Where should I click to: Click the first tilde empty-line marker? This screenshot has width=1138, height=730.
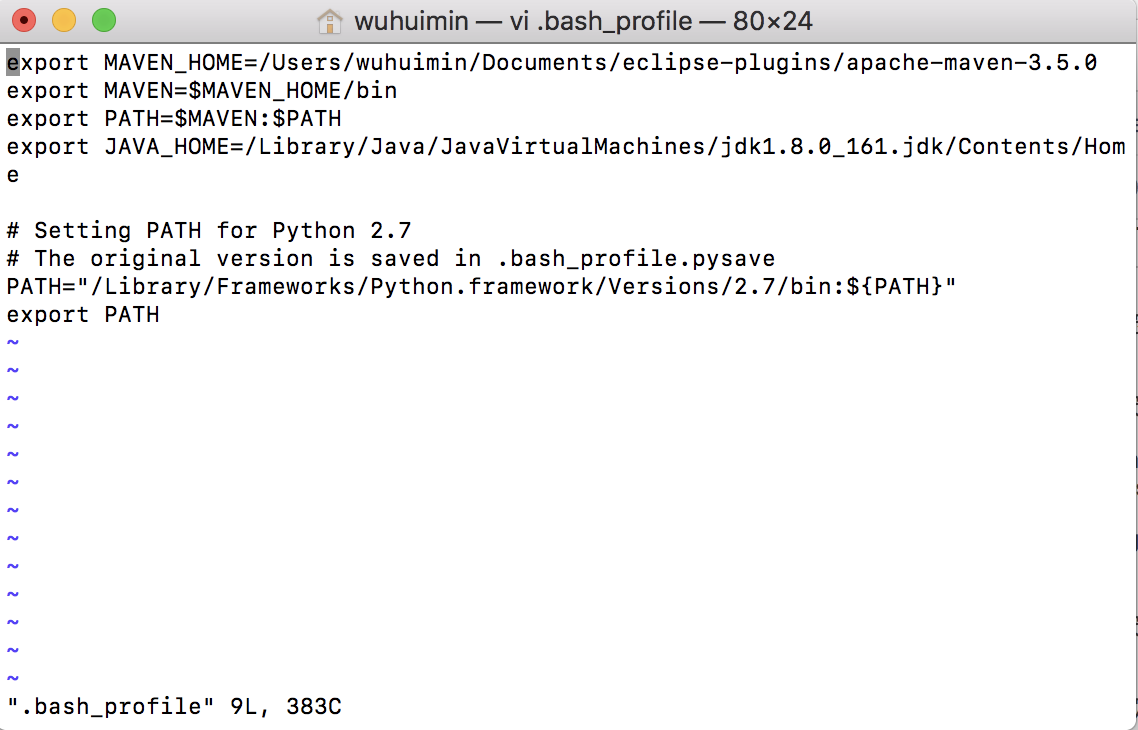(x=13, y=342)
